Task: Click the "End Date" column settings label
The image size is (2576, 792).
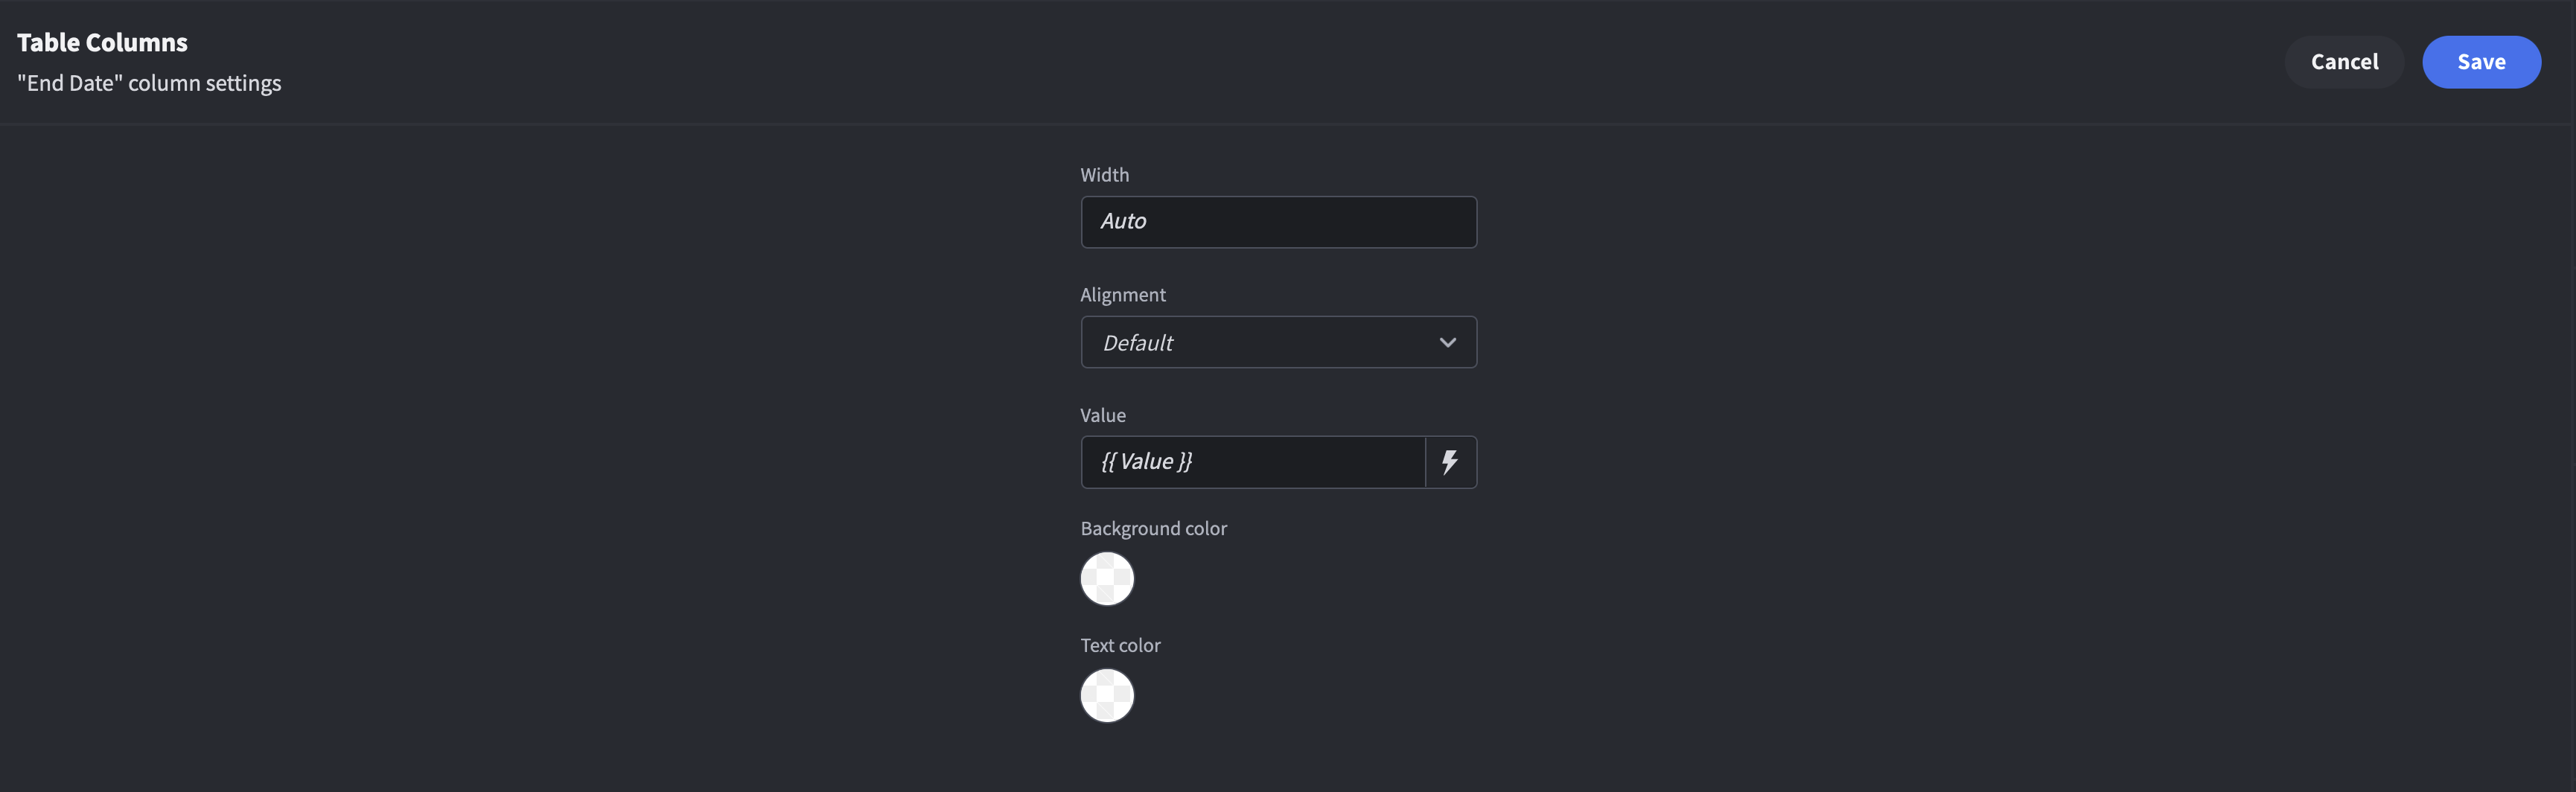Action: (x=148, y=83)
